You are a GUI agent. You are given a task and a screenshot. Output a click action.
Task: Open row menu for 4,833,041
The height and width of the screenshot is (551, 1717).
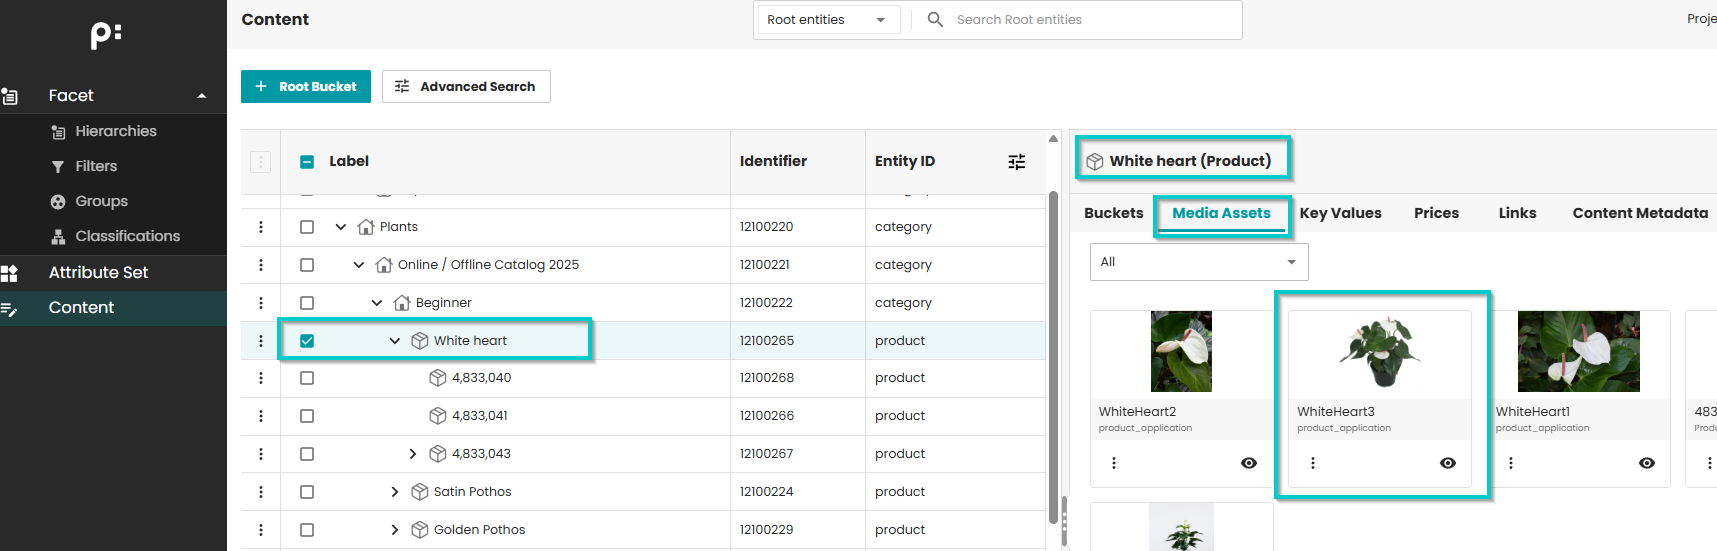(261, 416)
